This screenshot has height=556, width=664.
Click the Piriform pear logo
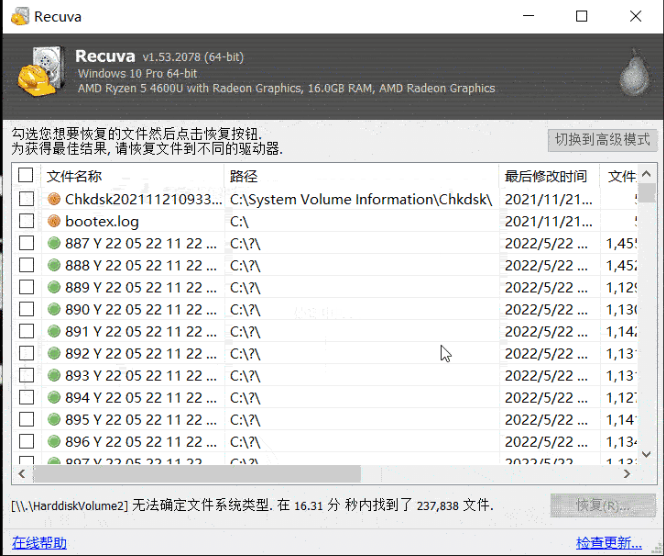[634, 72]
